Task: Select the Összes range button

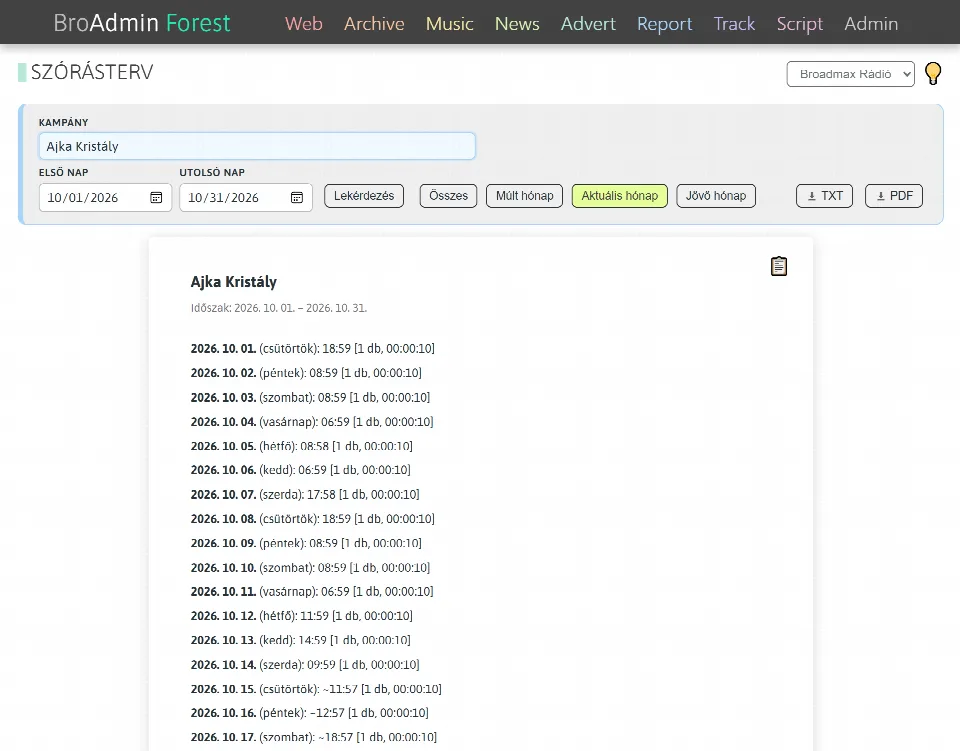Action: click(448, 196)
